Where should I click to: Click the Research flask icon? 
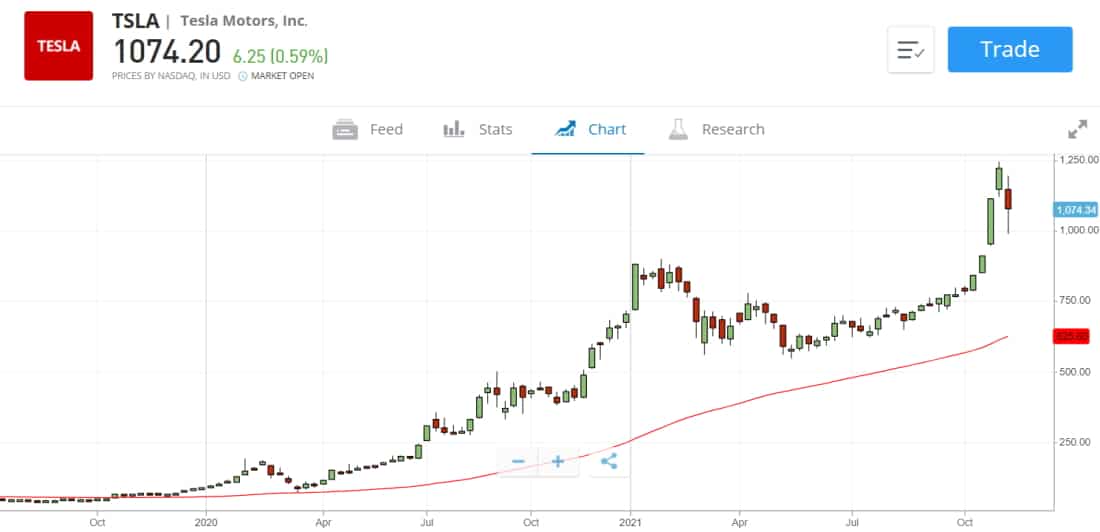678,129
